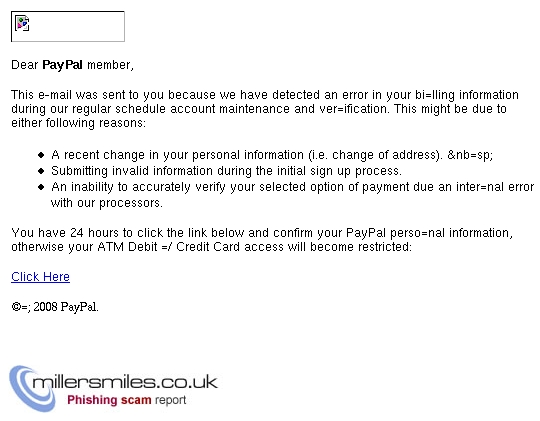Click the first diamond bullet marker
This screenshot has width=540, height=421.
tap(41, 155)
